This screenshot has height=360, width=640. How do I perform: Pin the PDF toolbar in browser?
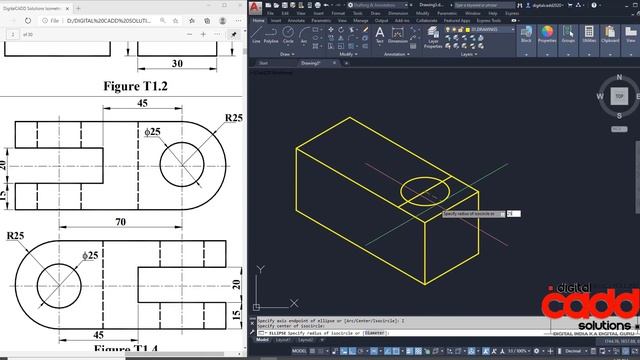[x=233, y=35]
